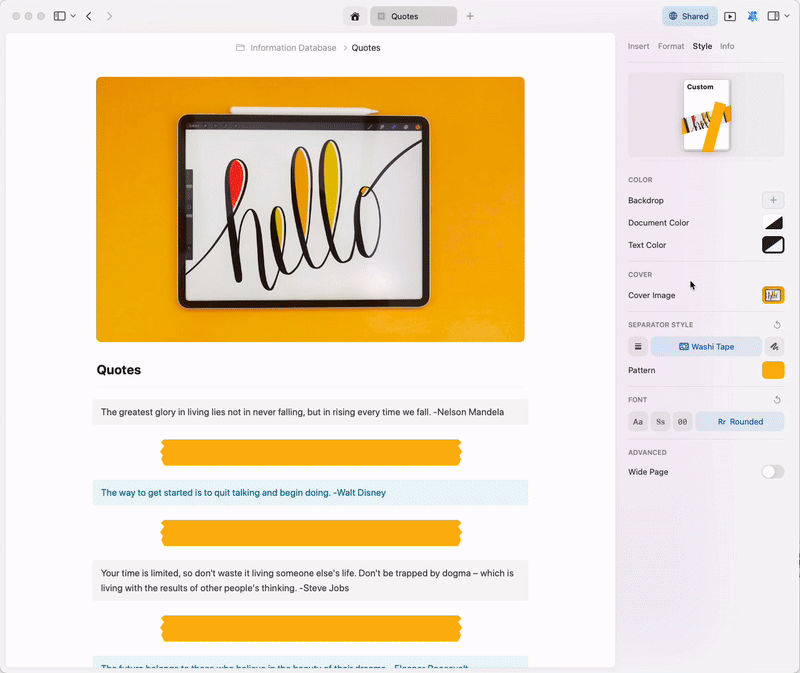
Task: Reset Separator Style using the circular arrow icon
Action: pos(776,324)
